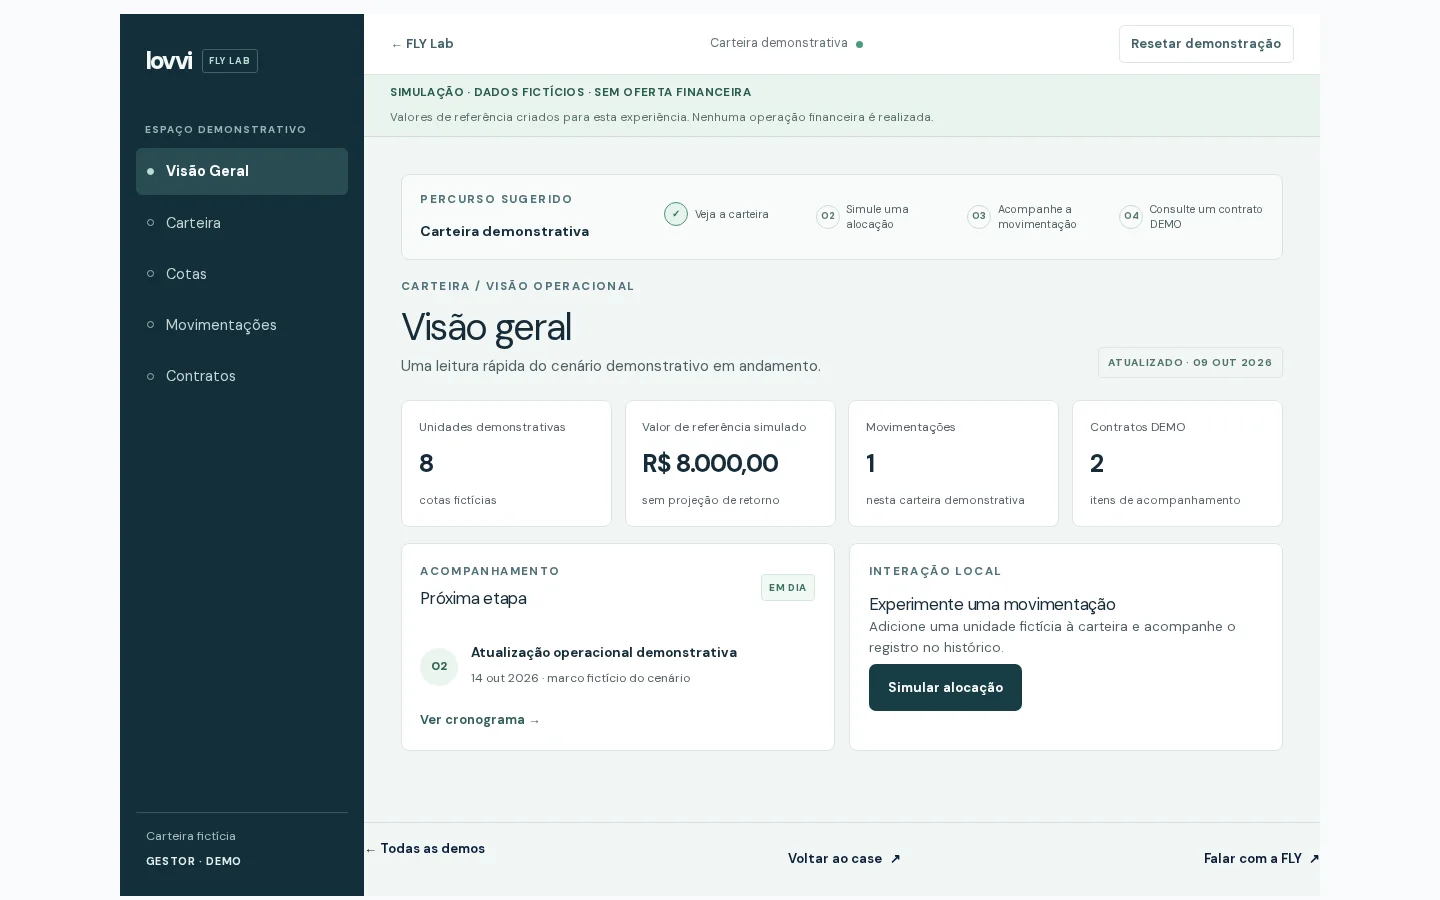Open Contratos in sidebar
The height and width of the screenshot is (900, 1440).
242,376
